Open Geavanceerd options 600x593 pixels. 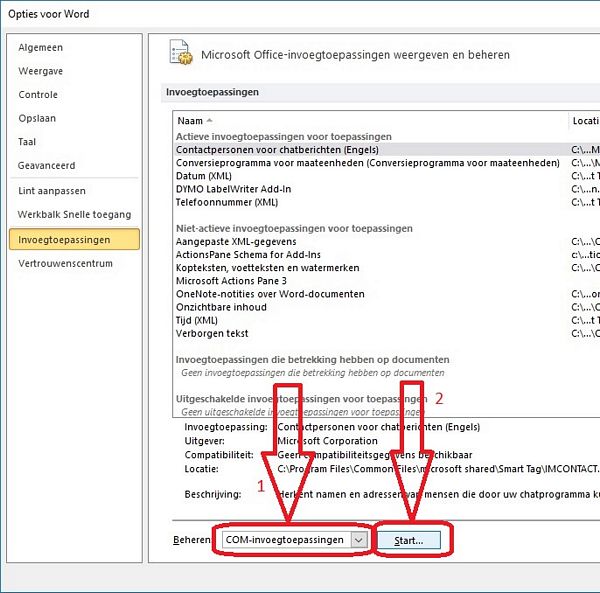(46, 166)
